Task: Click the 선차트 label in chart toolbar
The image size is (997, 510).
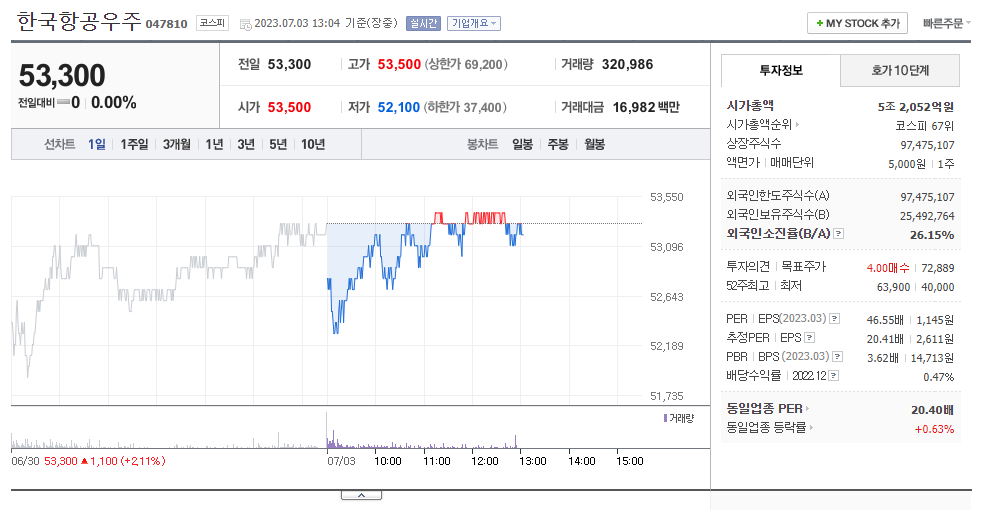Action: [x=59, y=144]
